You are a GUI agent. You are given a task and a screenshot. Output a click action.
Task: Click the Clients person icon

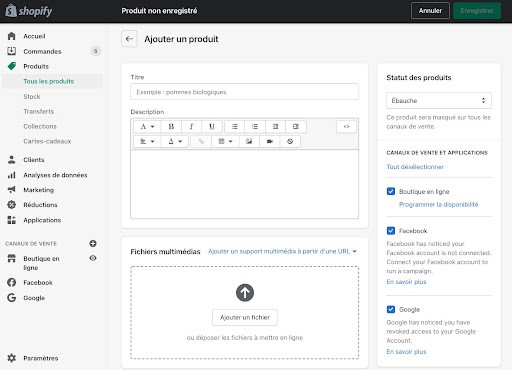tap(12, 160)
